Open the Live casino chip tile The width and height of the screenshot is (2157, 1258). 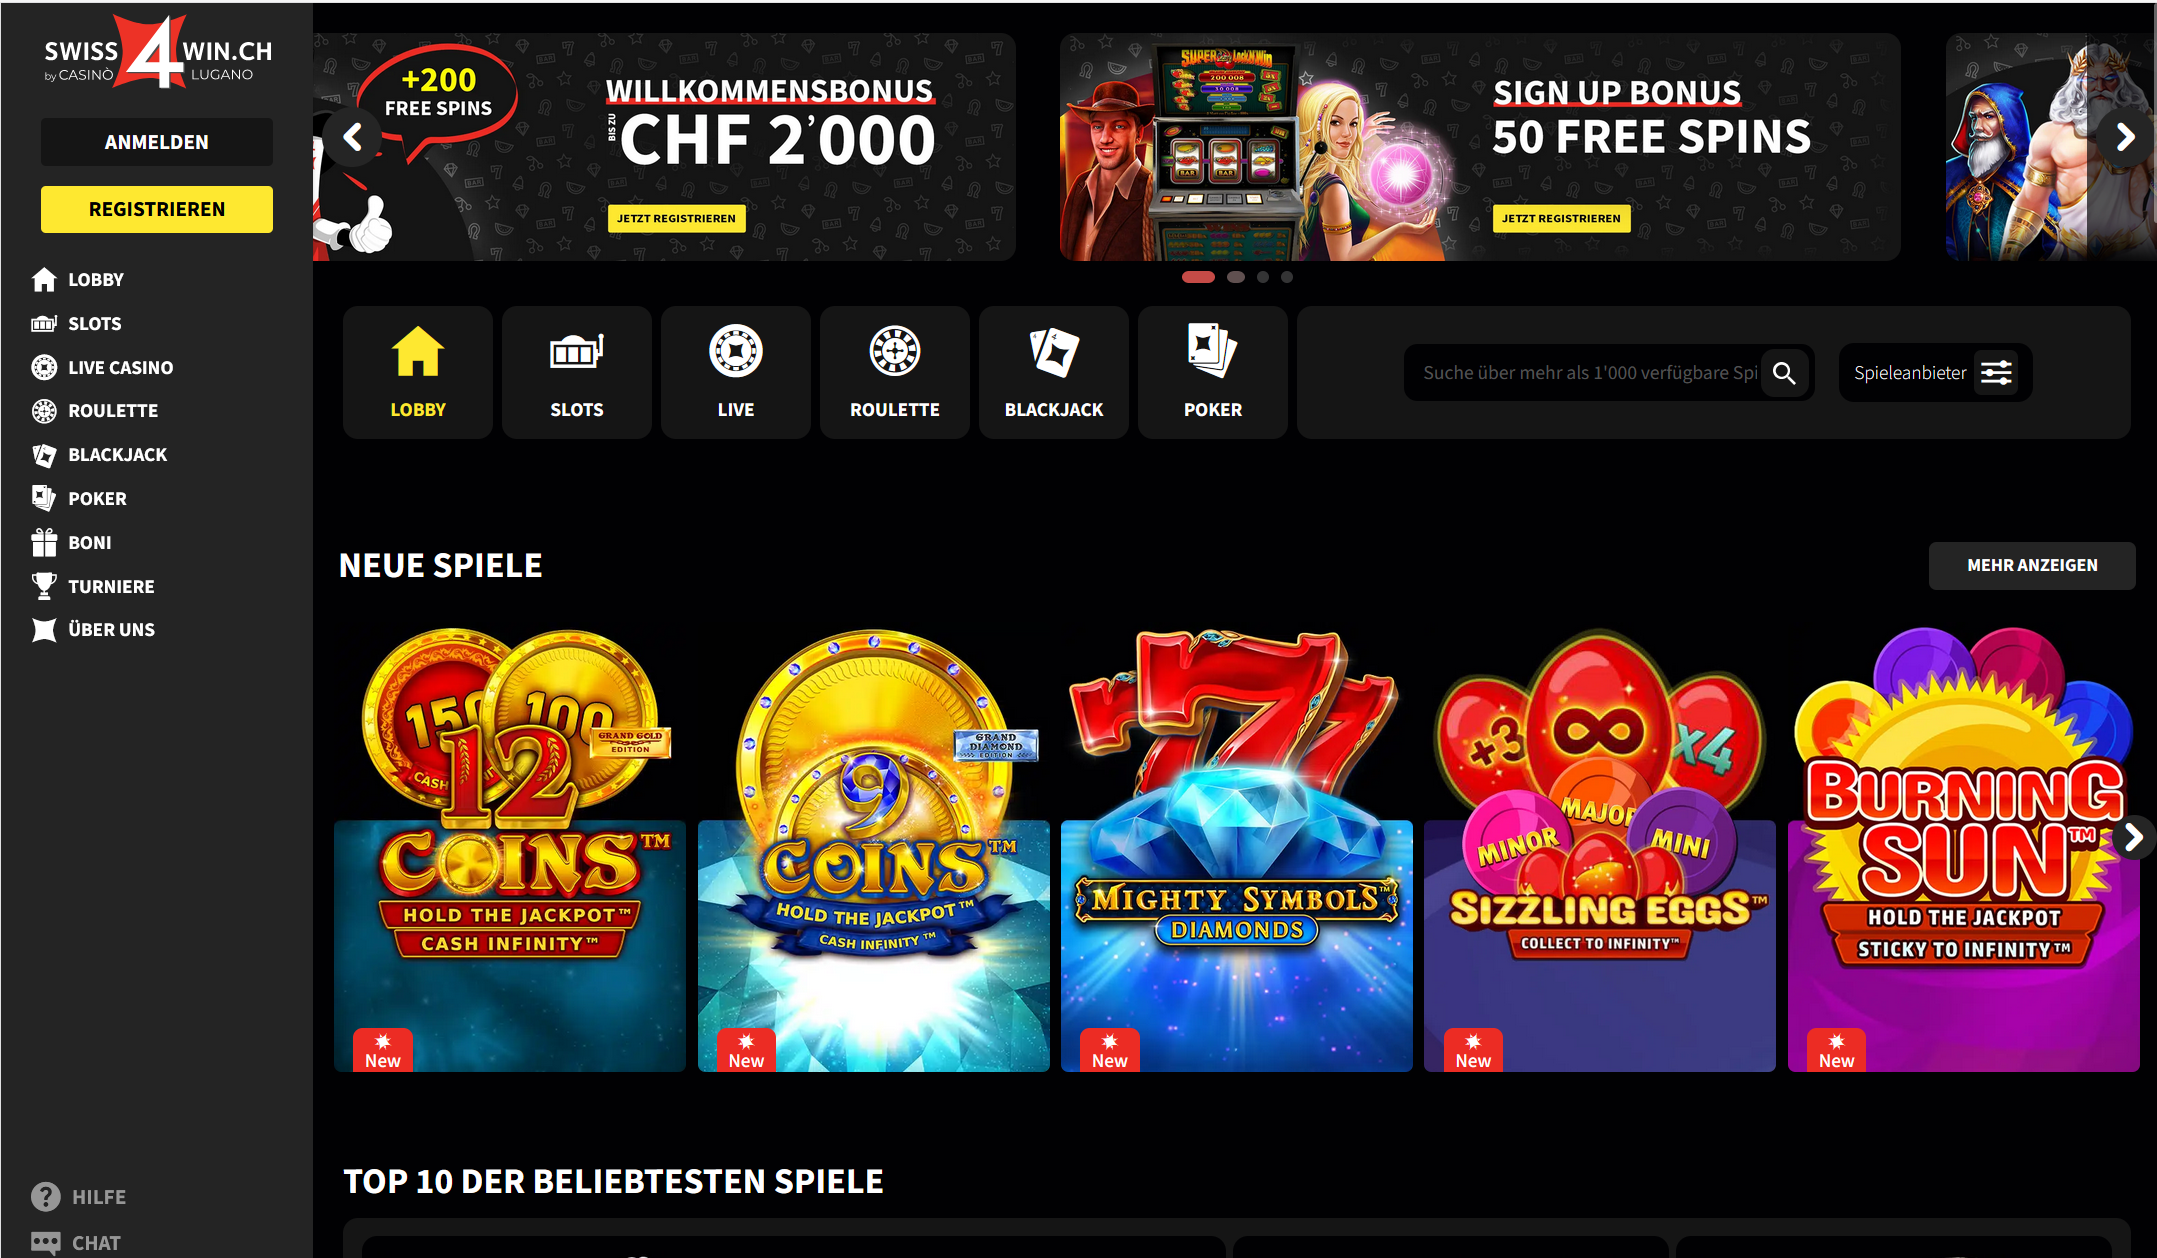[736, 372]
